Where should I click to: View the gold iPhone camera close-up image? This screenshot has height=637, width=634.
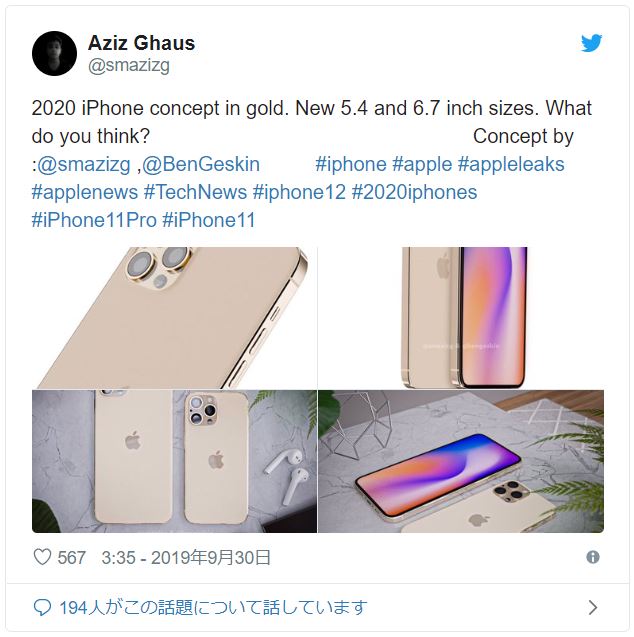174,318
